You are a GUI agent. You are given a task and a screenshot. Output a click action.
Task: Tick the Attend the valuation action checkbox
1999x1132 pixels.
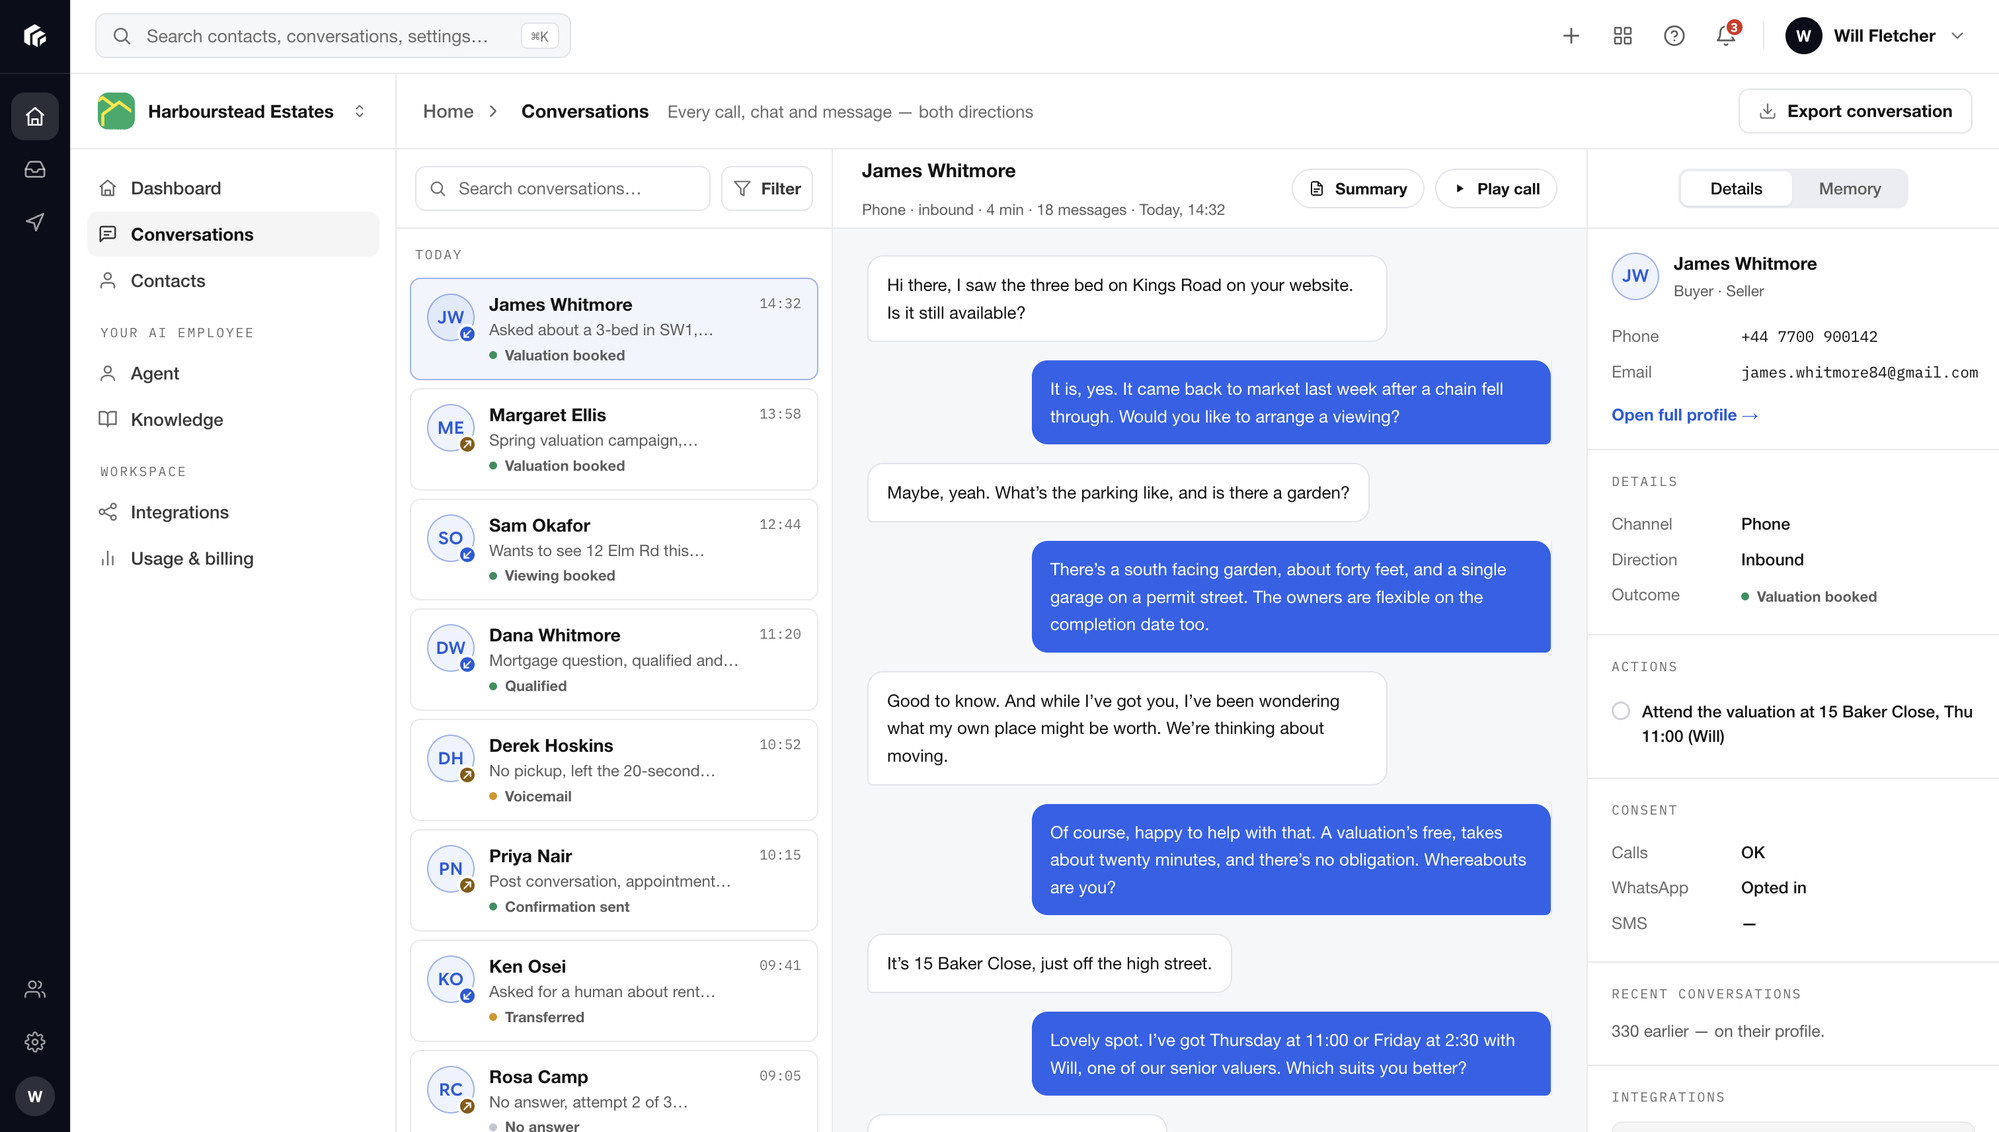[x=1621, y=711]
